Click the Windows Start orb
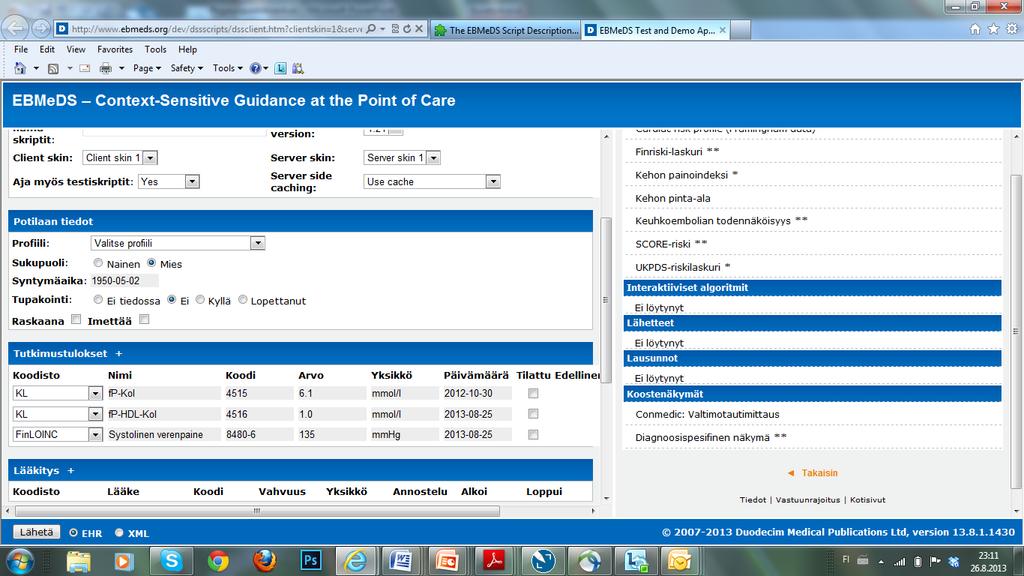 point(20,561)
